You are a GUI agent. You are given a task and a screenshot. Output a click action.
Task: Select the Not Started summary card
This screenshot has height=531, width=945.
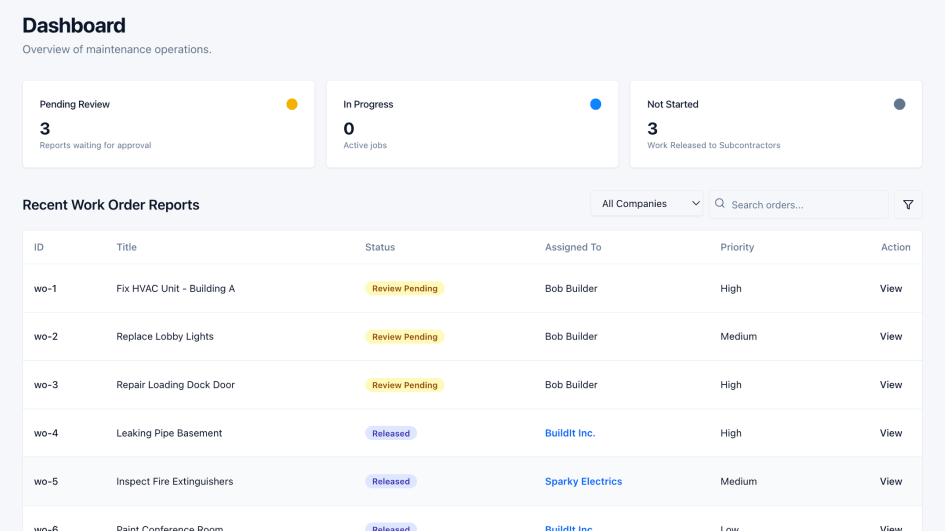pyautogui.click(x=776, y=124)
